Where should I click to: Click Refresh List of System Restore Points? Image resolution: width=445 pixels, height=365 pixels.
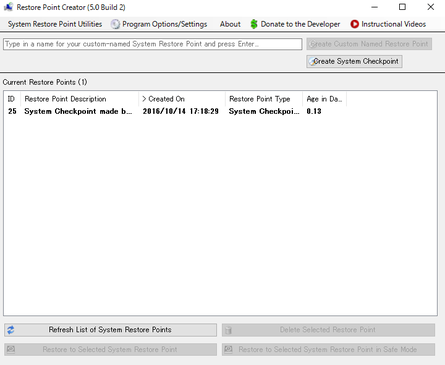(x=110, y=330)
